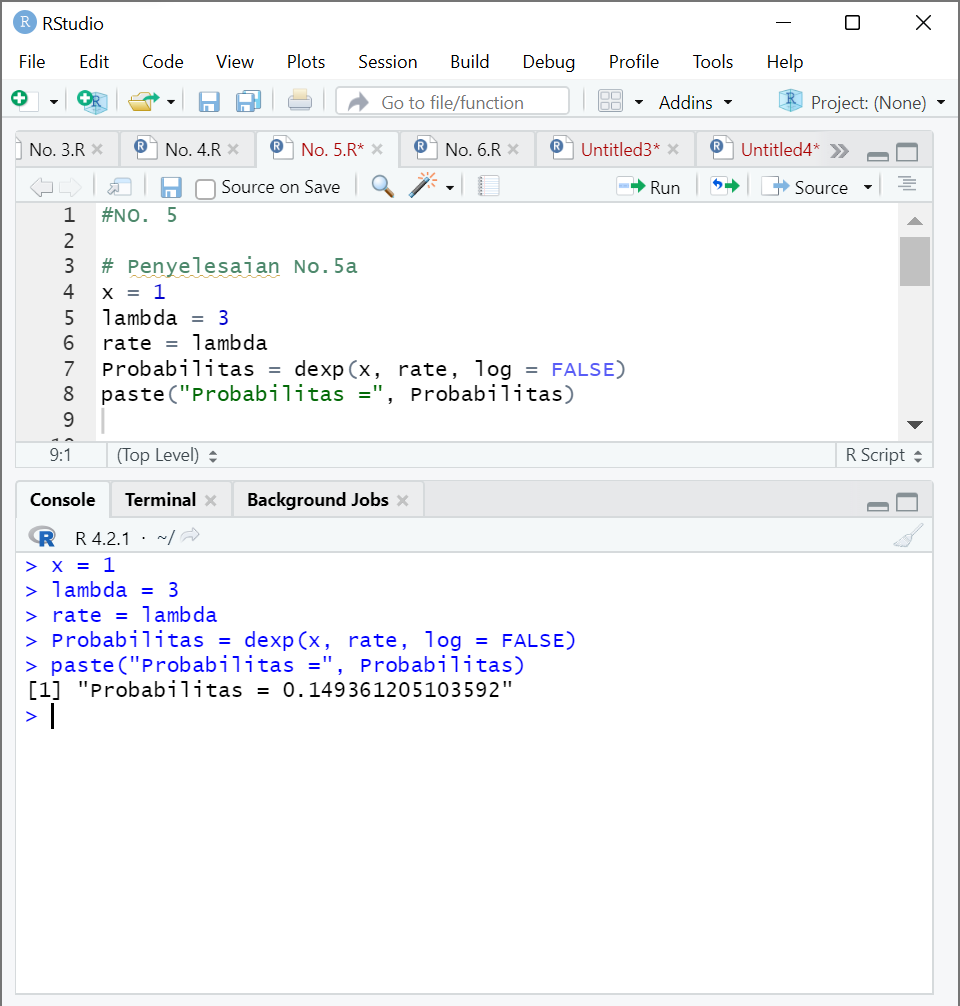The height and width of the screenshot is (1006, 960).
Task: Open the Code menu
Action: pyautogui.click(x=162, y=61)
